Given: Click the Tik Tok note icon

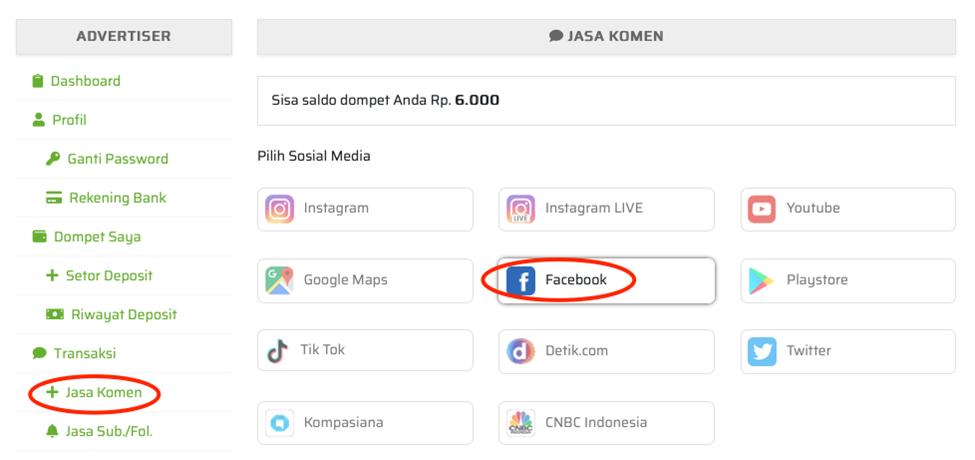Looking at the screenshot, I should 278,351.
